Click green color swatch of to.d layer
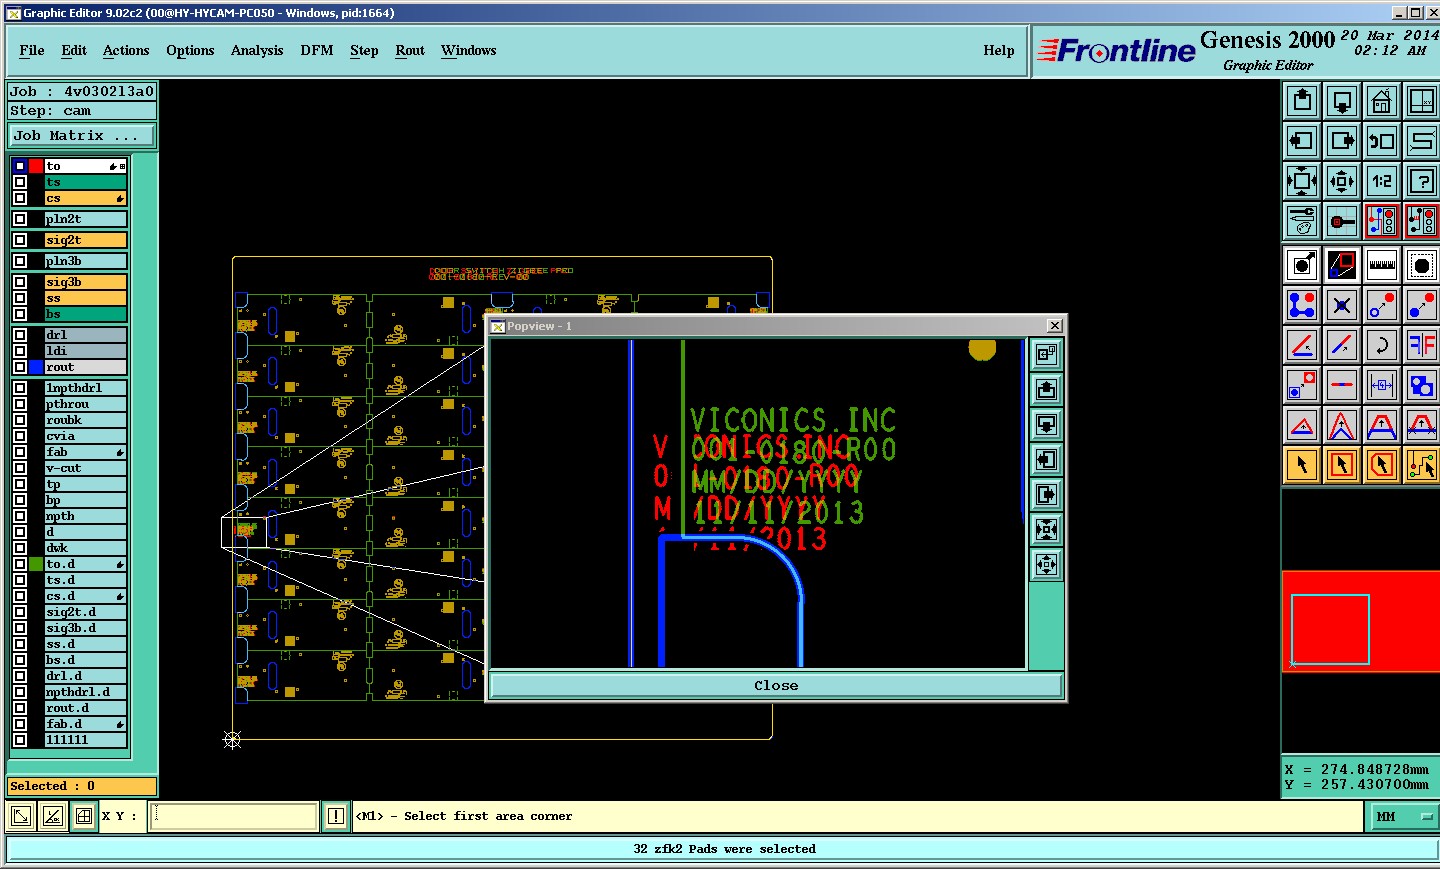This screenshot has width=1440, height=869. tap(36, 564)
